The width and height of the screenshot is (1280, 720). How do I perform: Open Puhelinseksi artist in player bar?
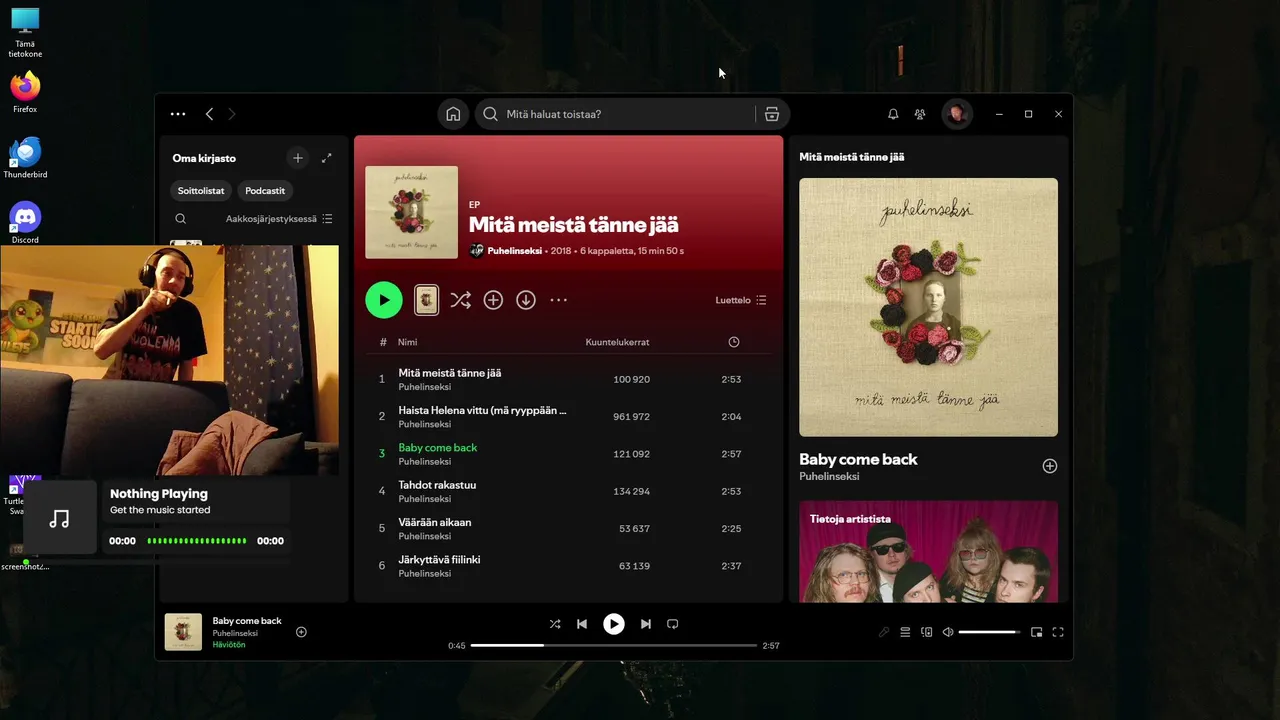click(235, 633)
